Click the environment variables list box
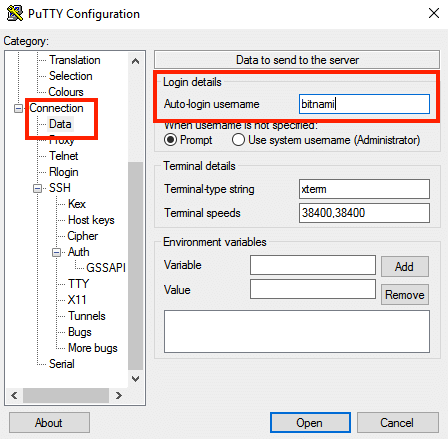The image size is (448, 439). [x=297, y=332]
